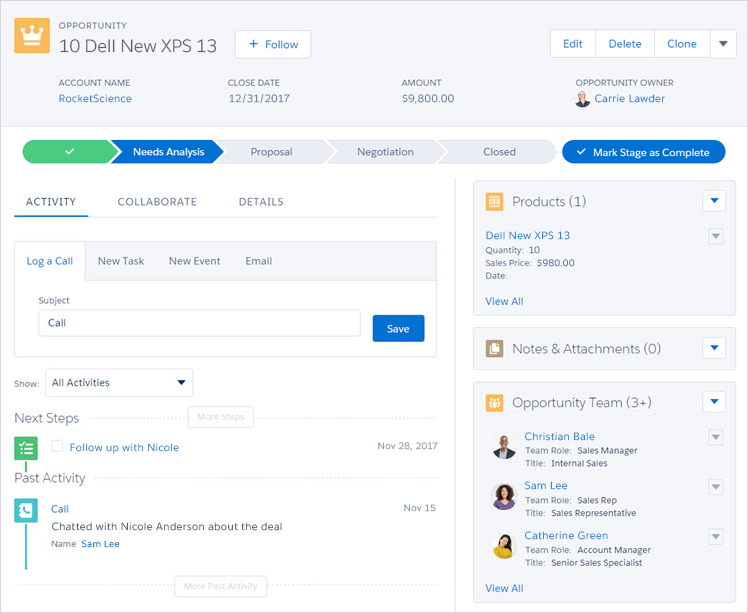Open the Dell New XPS 13 product link
Image resolution: width=748 pixels, height=613 pixels.
click(x=527, y=235)
